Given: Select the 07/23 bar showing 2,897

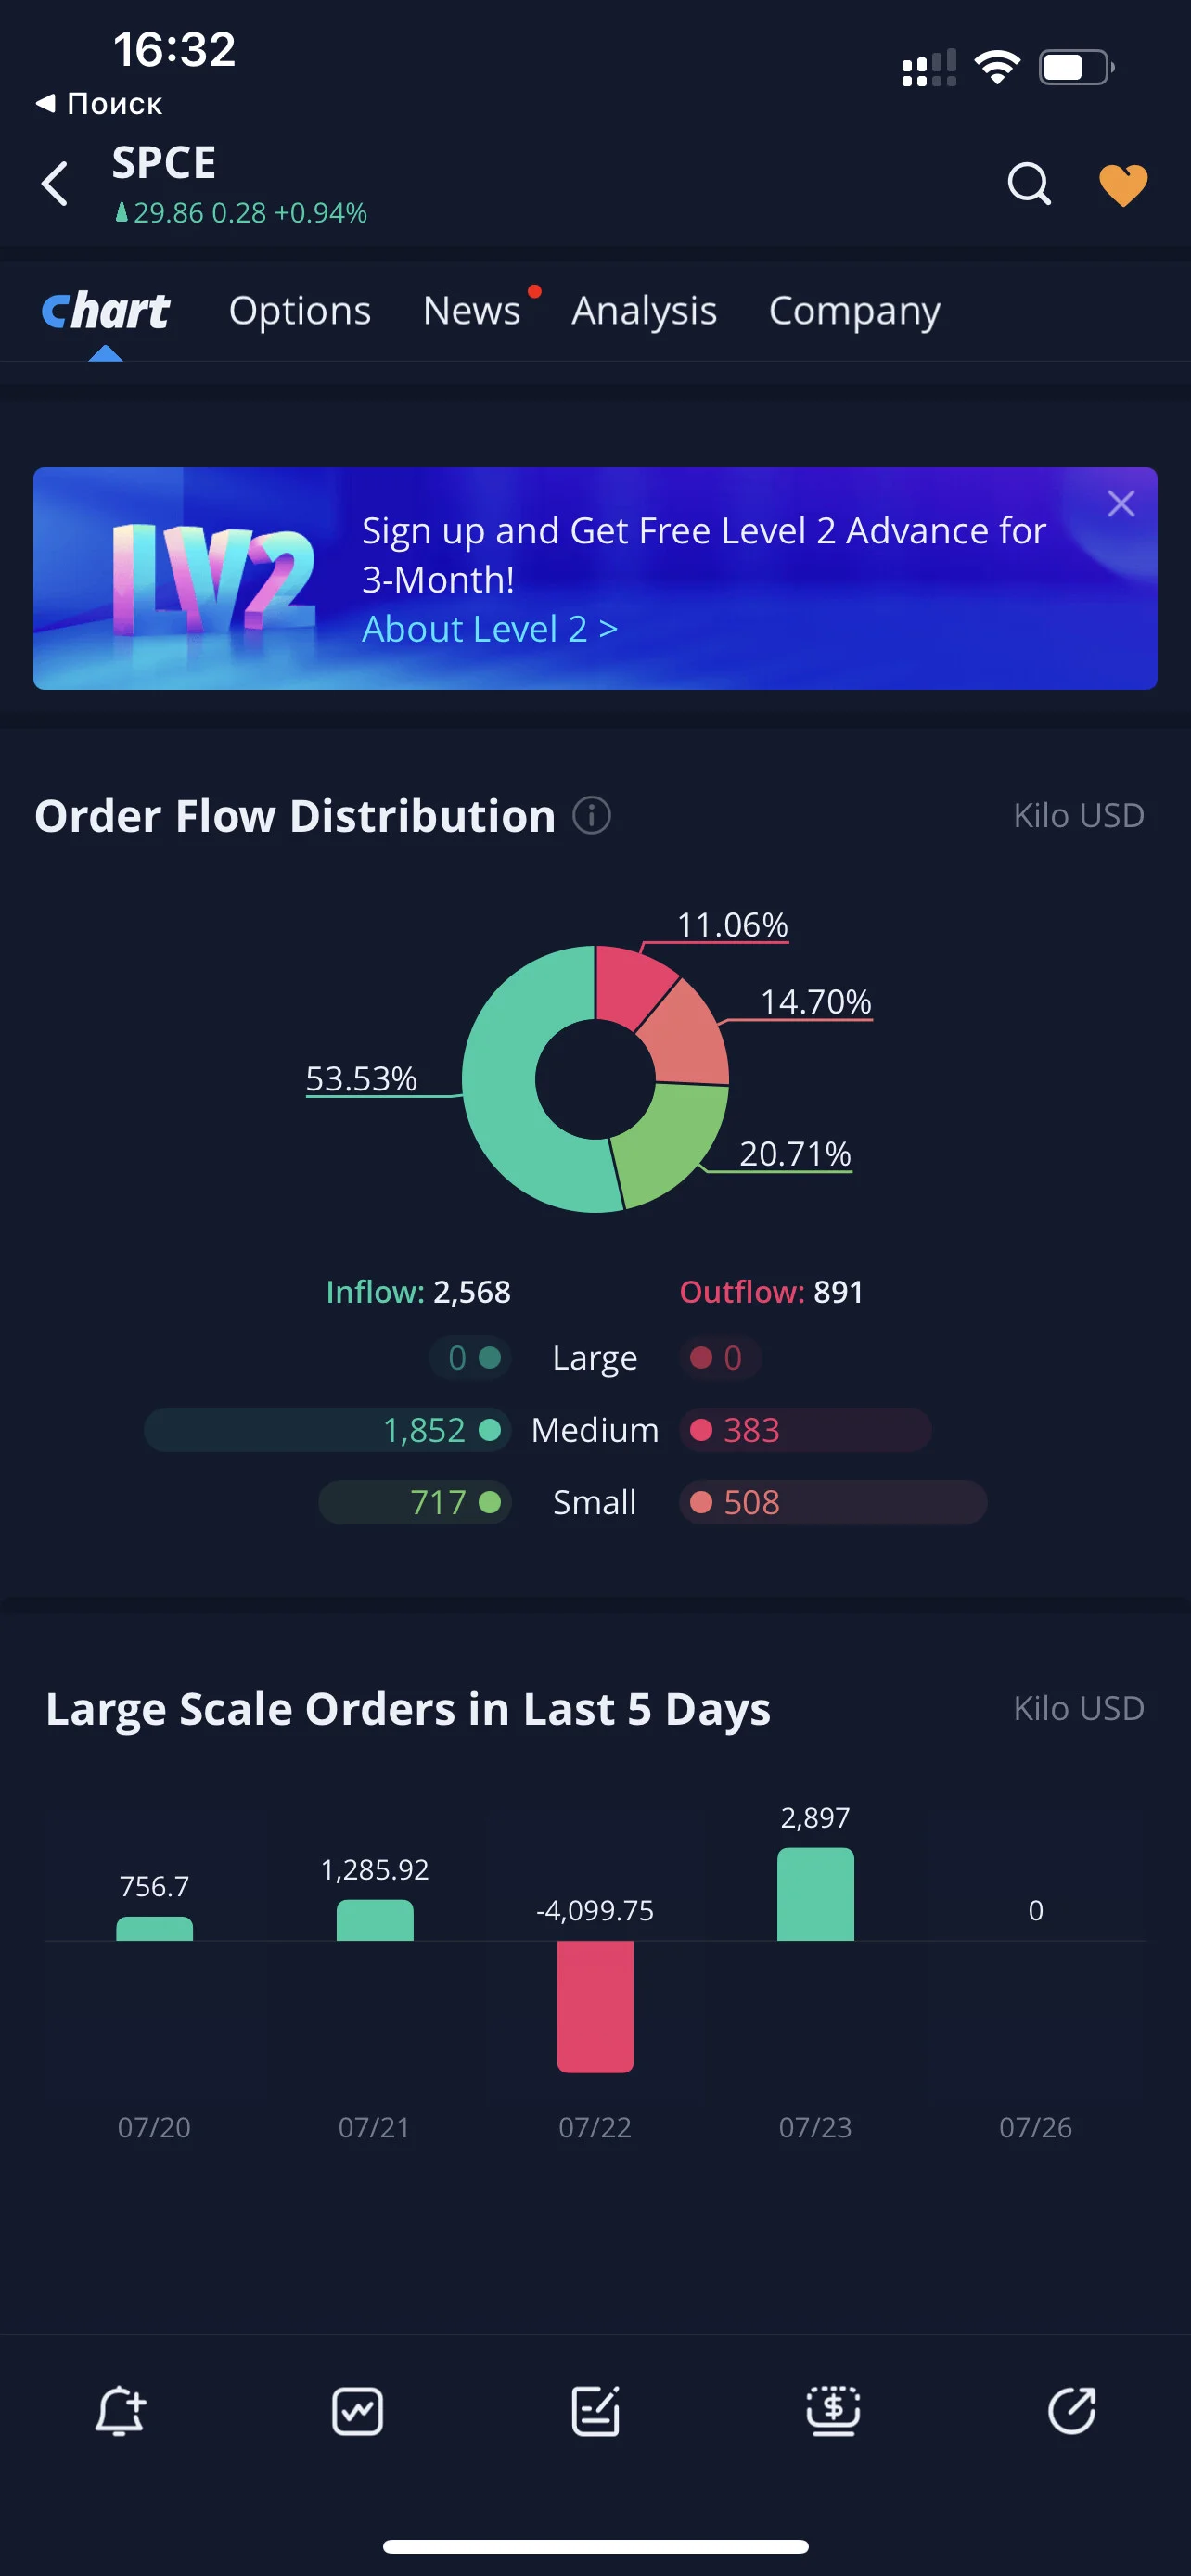Looking at the screenshot, I should [815, 1894].
